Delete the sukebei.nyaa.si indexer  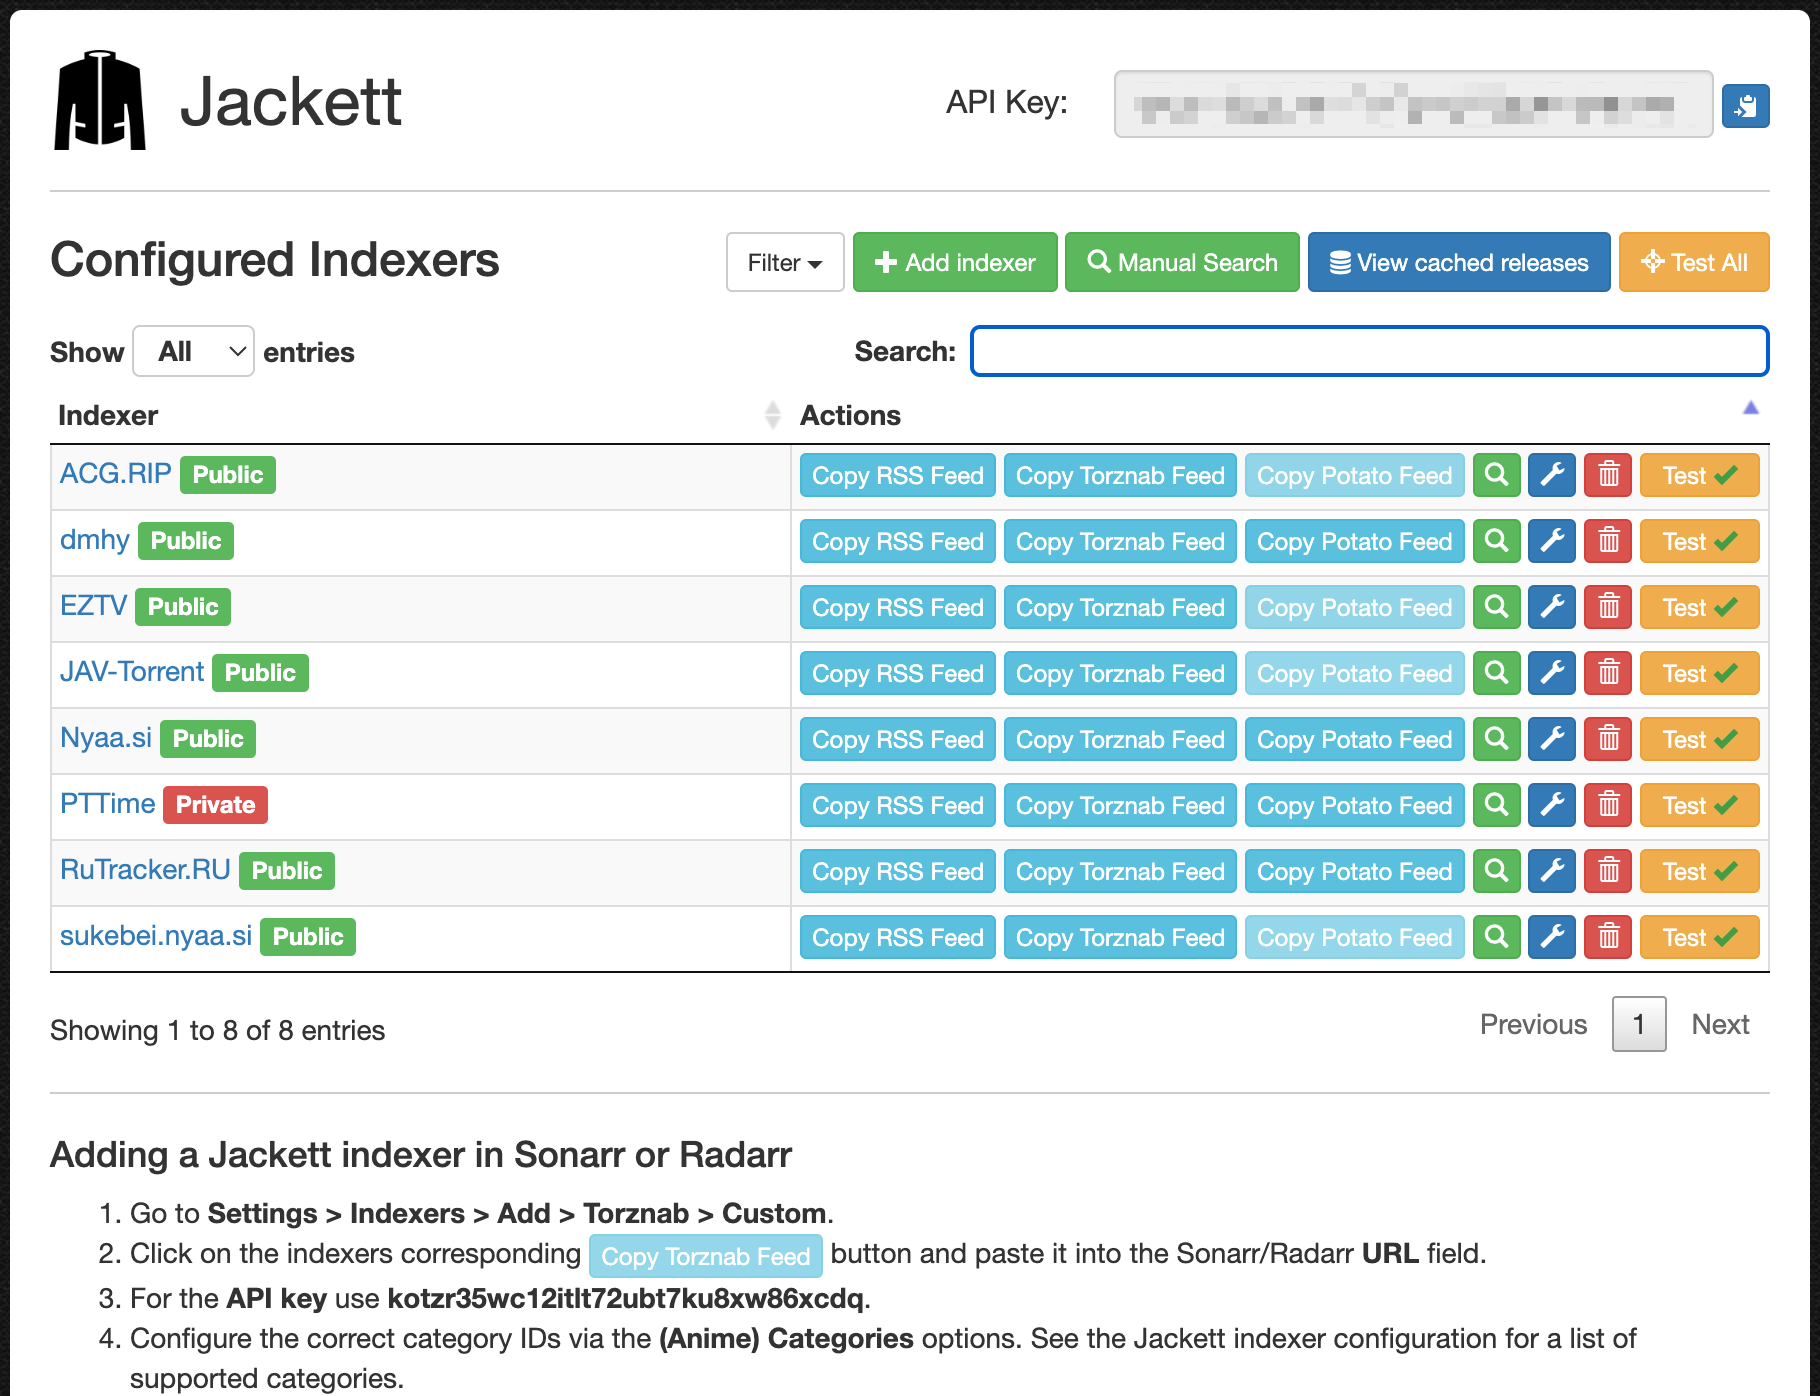coord(1608,937)
